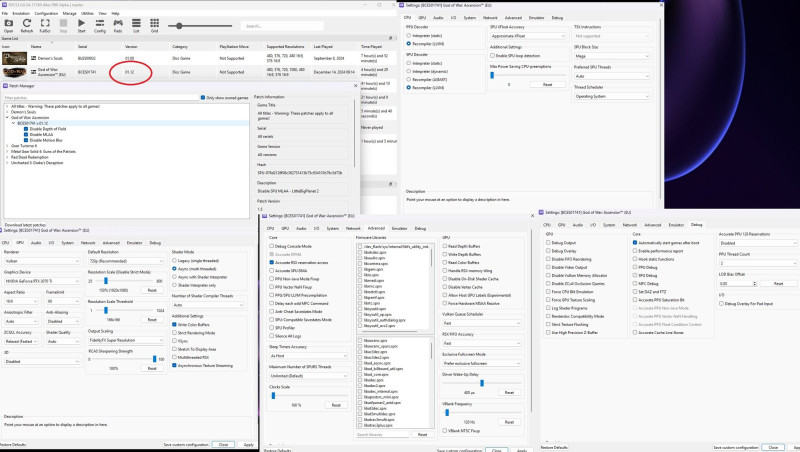Select Legacy single threaded shader mode
Image resolution: width=800 pixels, height=452 pixels.
[174, 261]
